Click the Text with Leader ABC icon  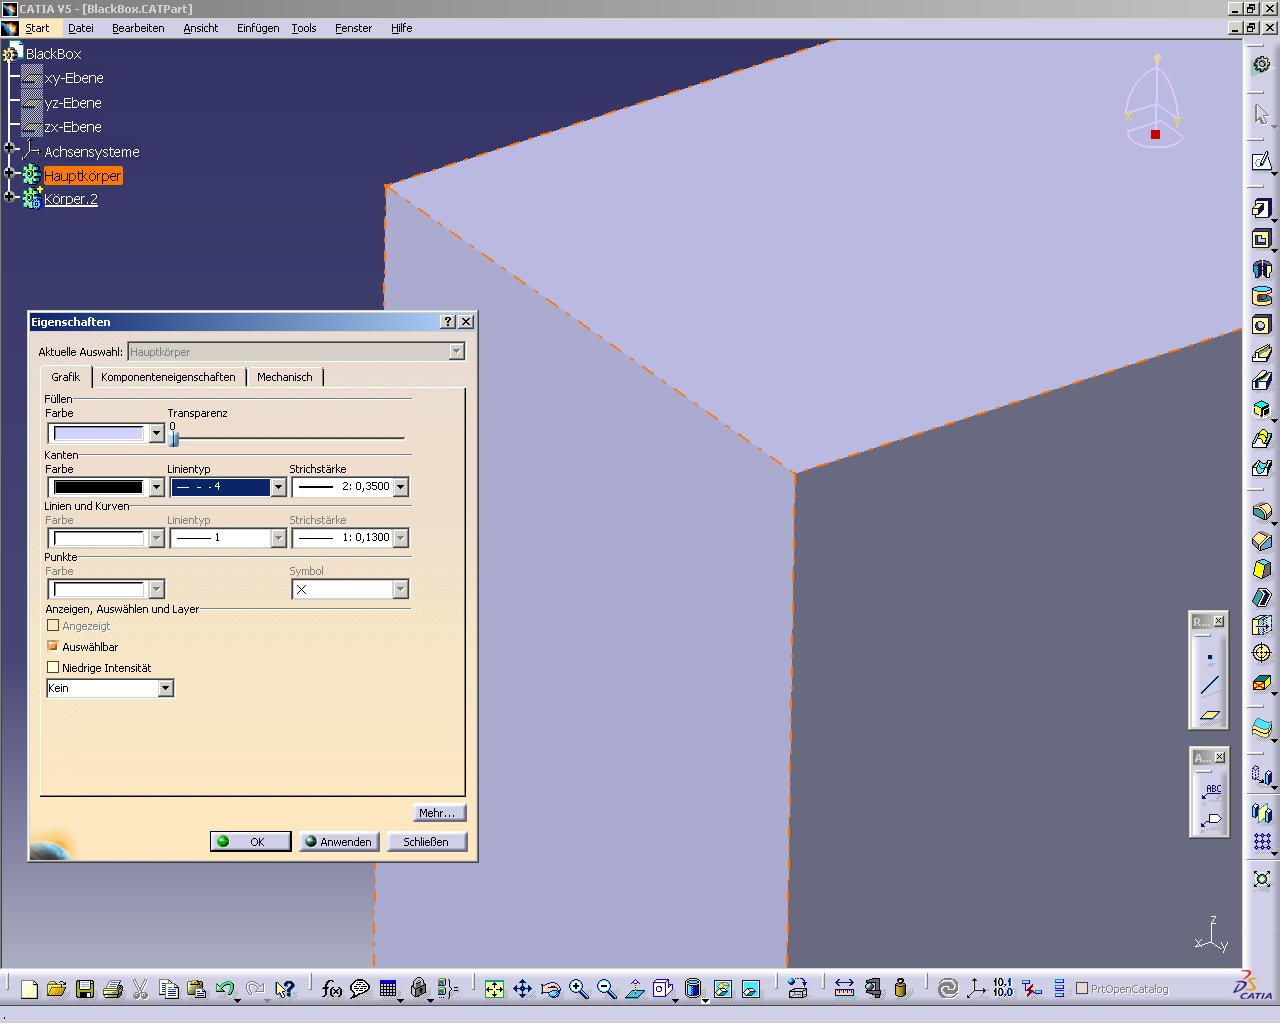pos(1211,792)
